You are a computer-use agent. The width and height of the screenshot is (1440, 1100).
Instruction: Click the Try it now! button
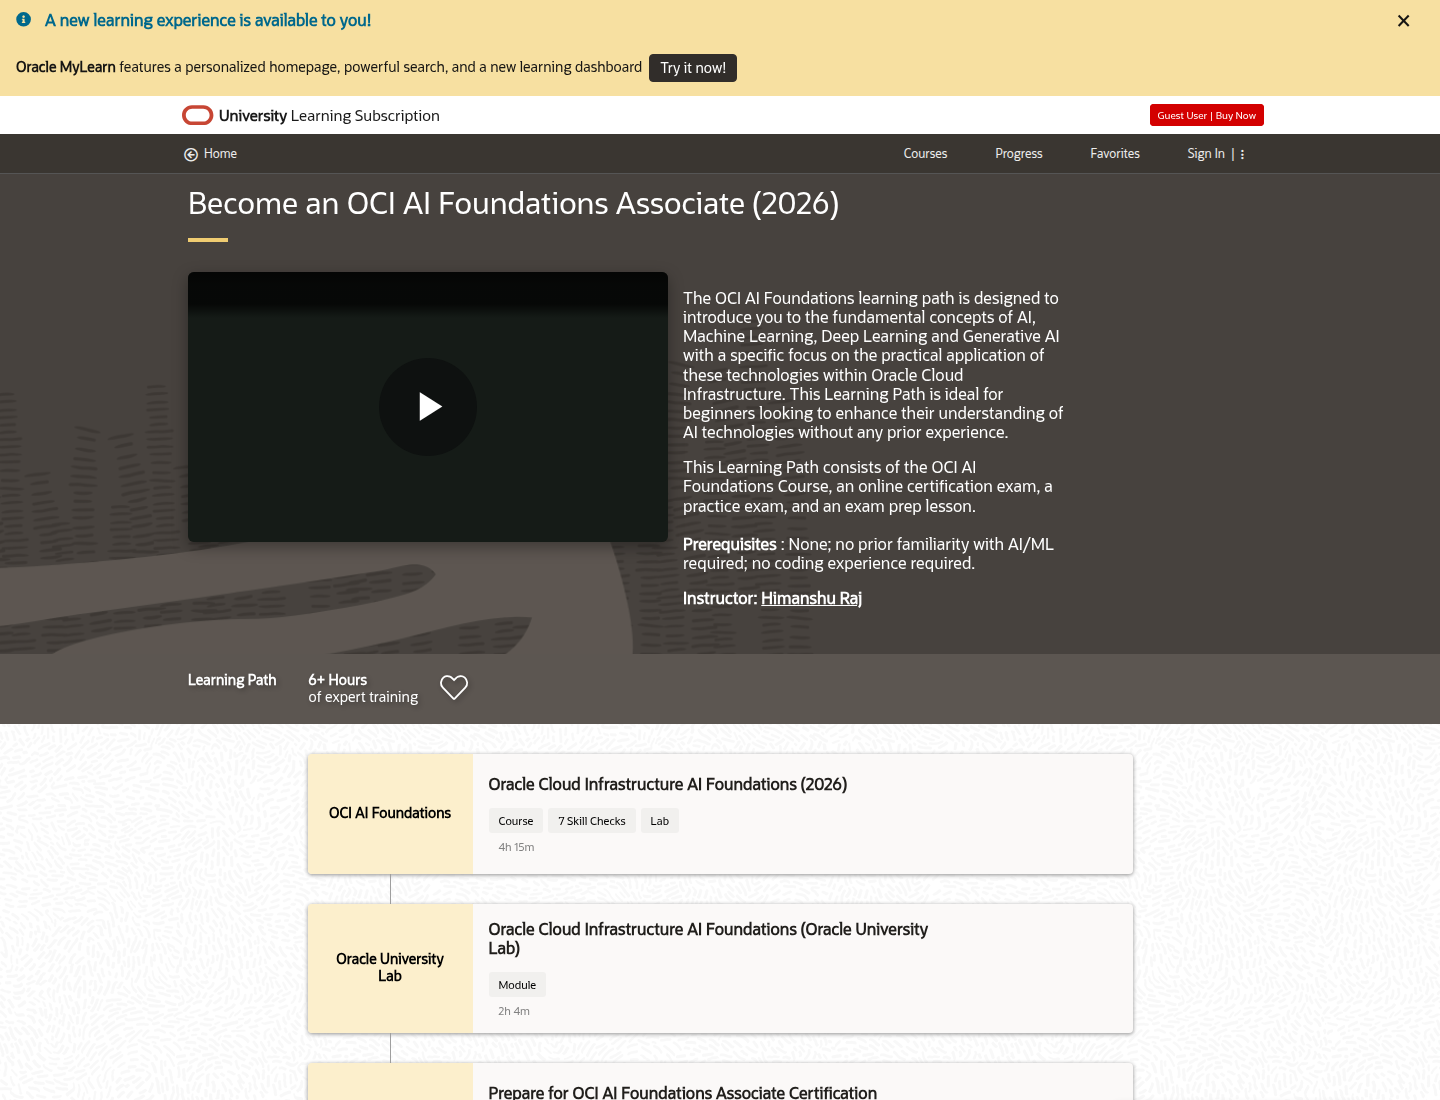tap(693, 68)
